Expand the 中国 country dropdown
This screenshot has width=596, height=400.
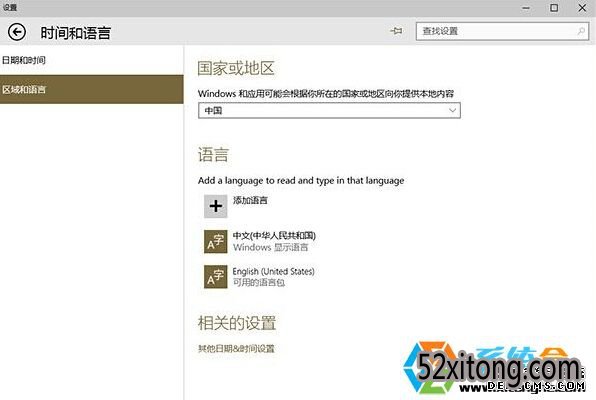tap(329, 110)
